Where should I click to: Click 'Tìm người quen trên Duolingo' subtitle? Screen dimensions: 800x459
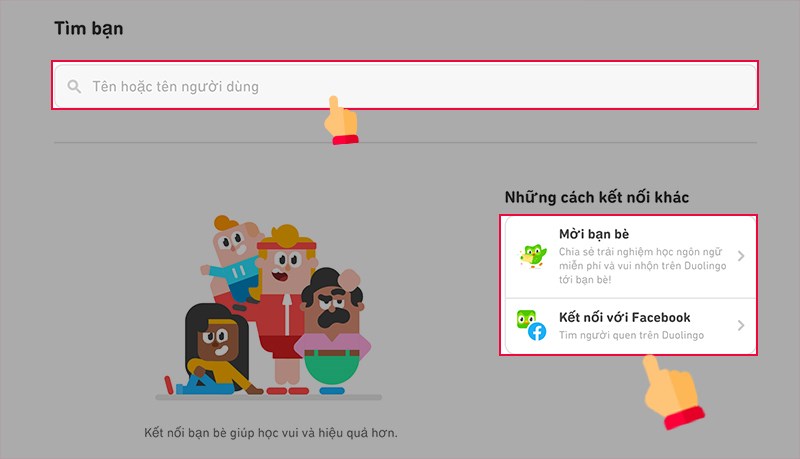click(631, 335)
